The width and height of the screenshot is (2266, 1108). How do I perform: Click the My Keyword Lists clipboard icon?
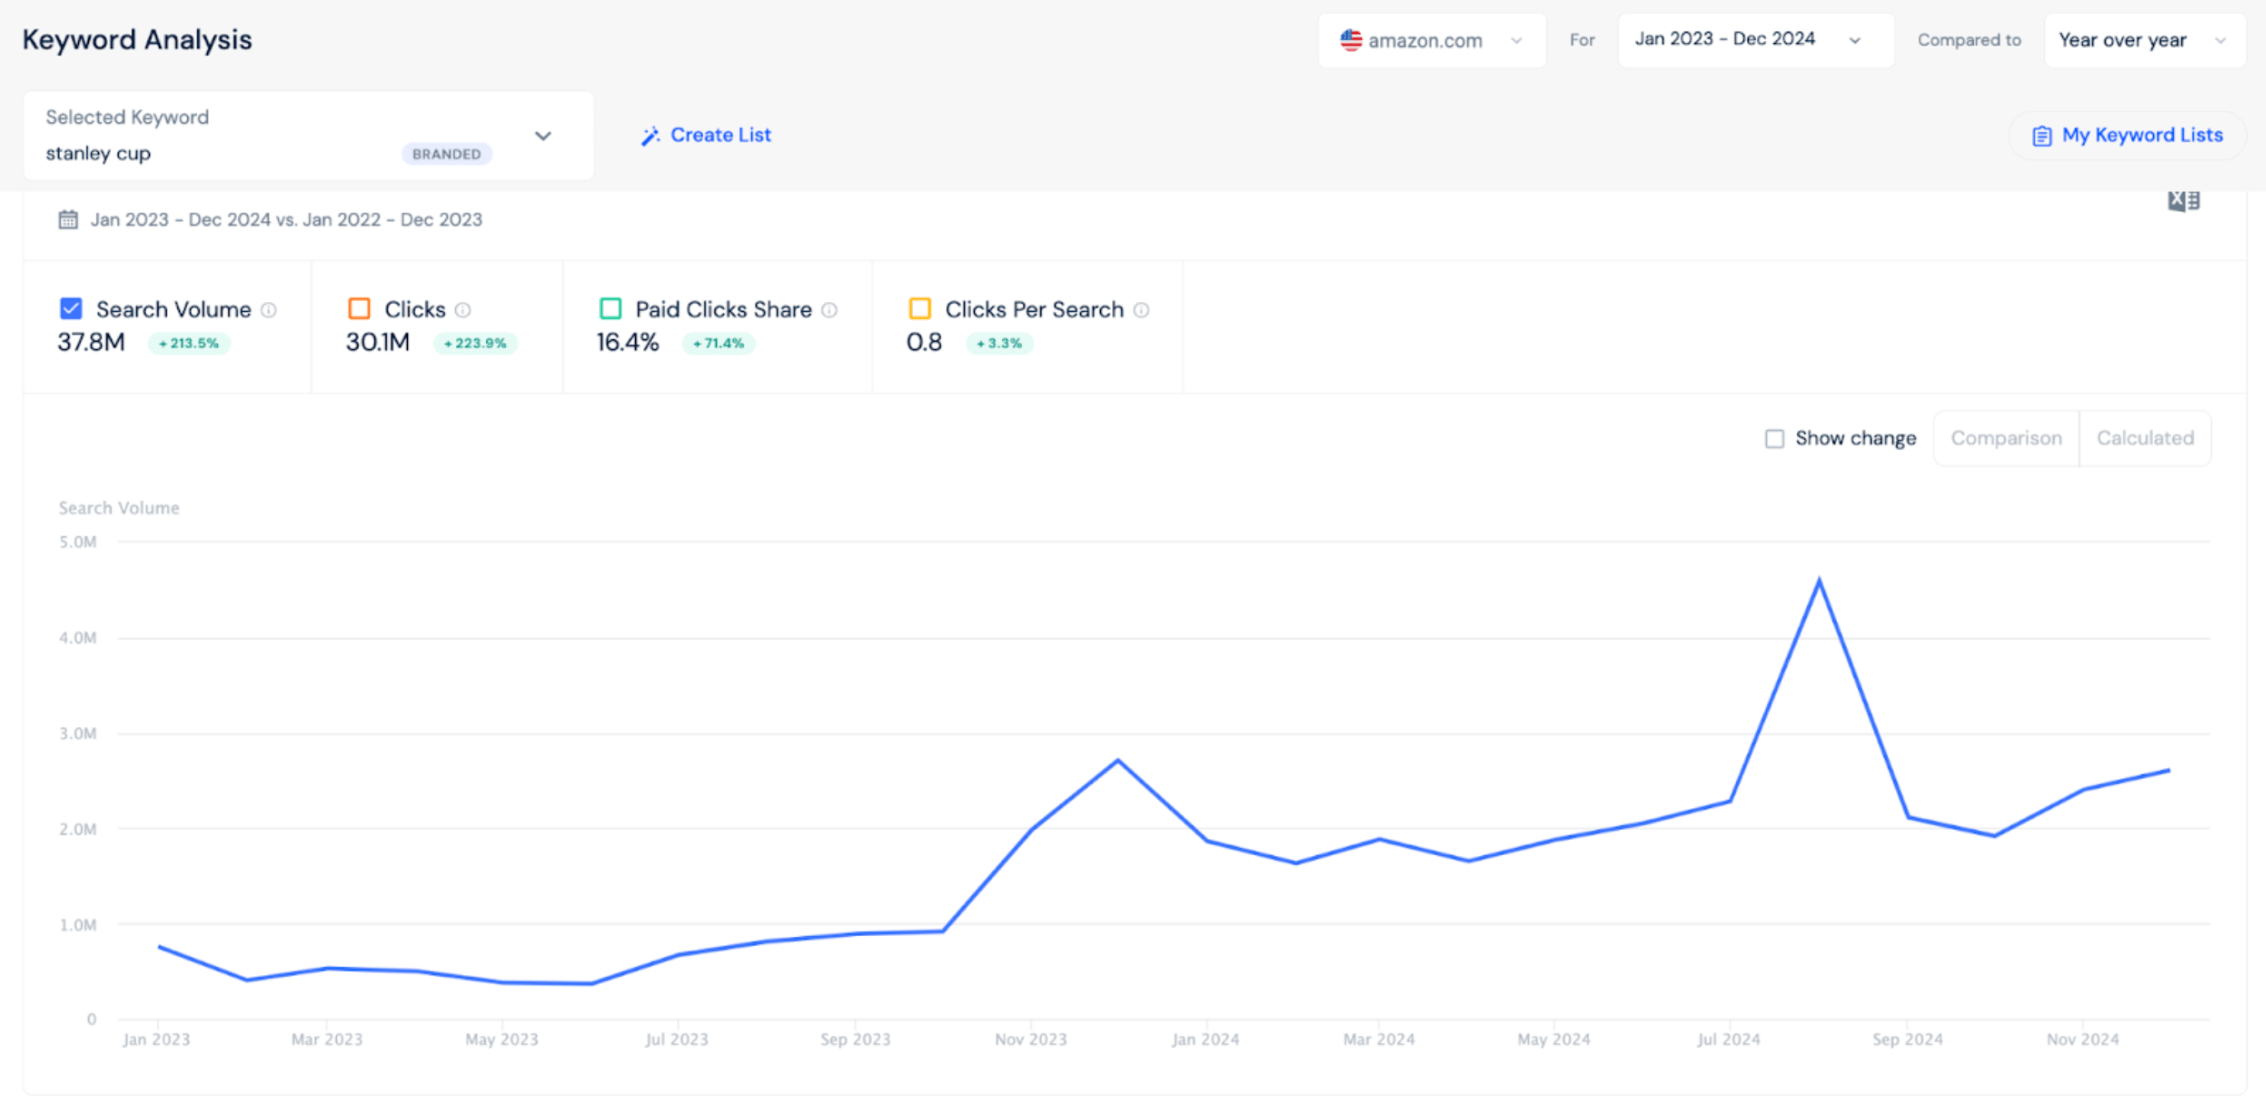[x=2042, y=136]
